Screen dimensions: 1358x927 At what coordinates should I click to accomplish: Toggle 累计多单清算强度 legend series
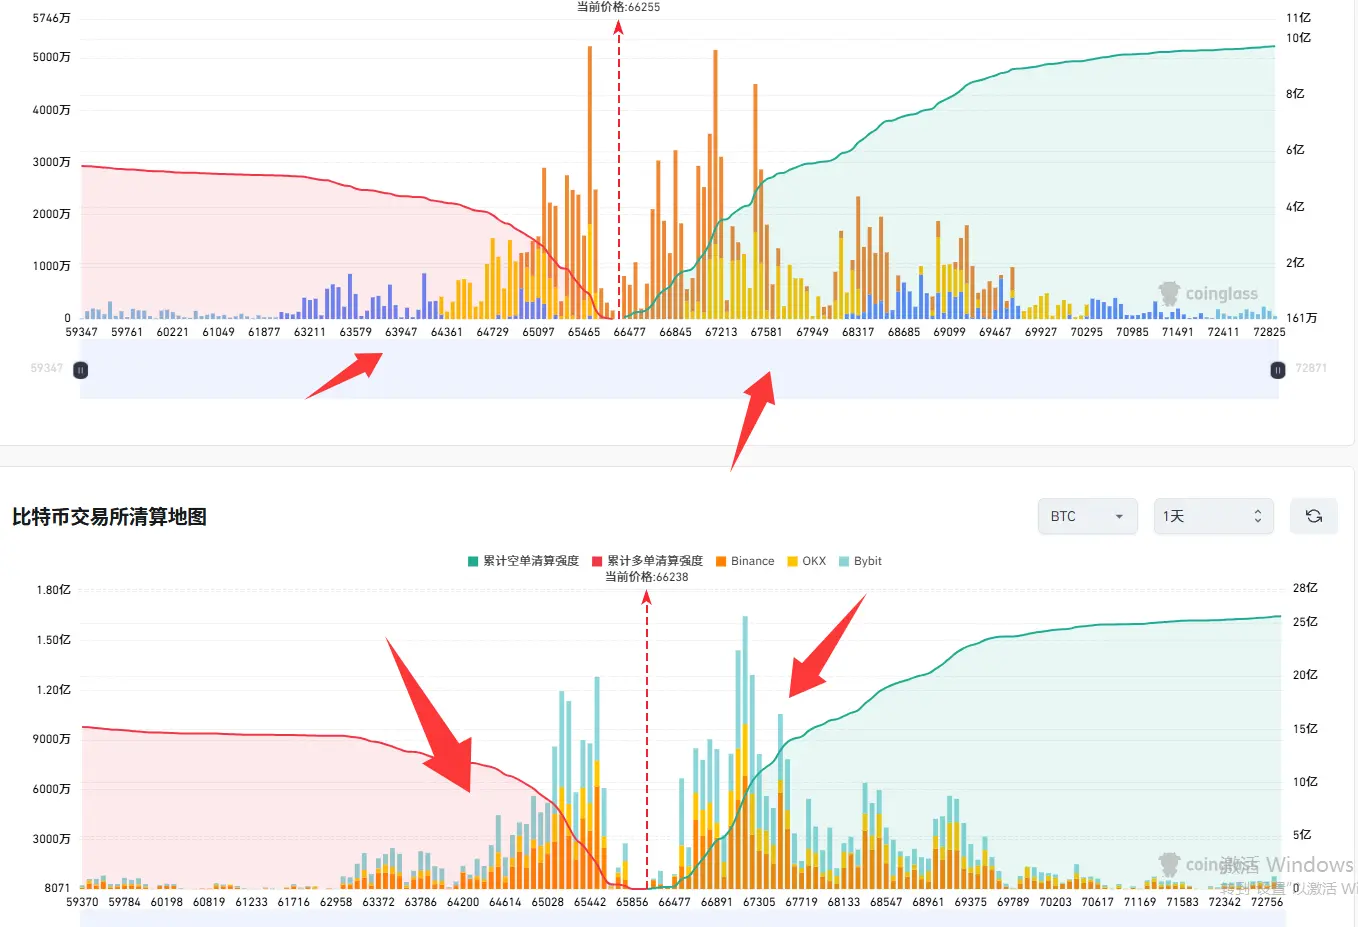[x=648, y=561]
